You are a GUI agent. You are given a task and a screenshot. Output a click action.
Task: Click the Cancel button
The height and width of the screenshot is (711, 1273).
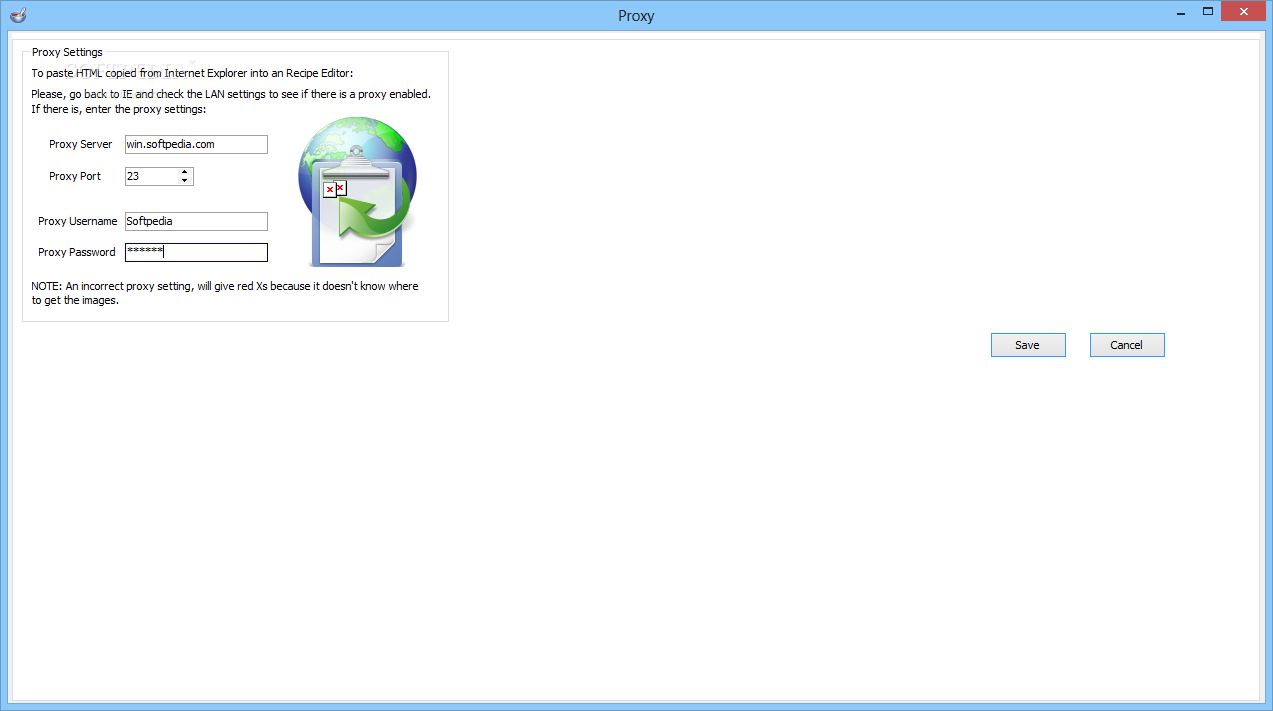coord(1127,345)
